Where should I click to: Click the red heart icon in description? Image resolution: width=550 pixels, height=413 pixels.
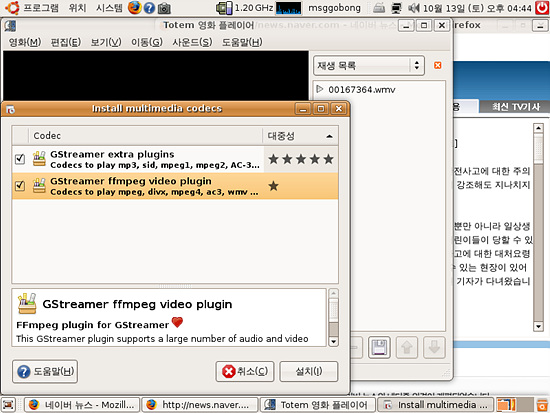pyautogui.click(x=177, y=322)
